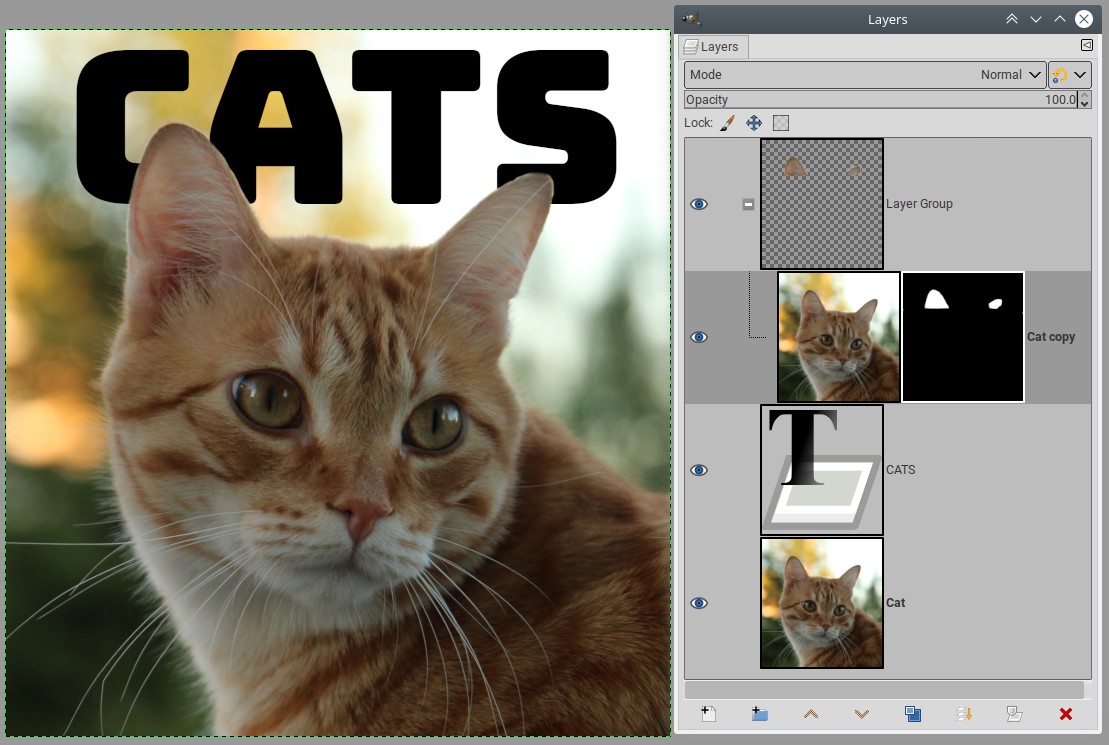The height and width of the screenshot is (745, 1109).
Task: Hide the Layer Group visibility eye
Action: [699, 204]
